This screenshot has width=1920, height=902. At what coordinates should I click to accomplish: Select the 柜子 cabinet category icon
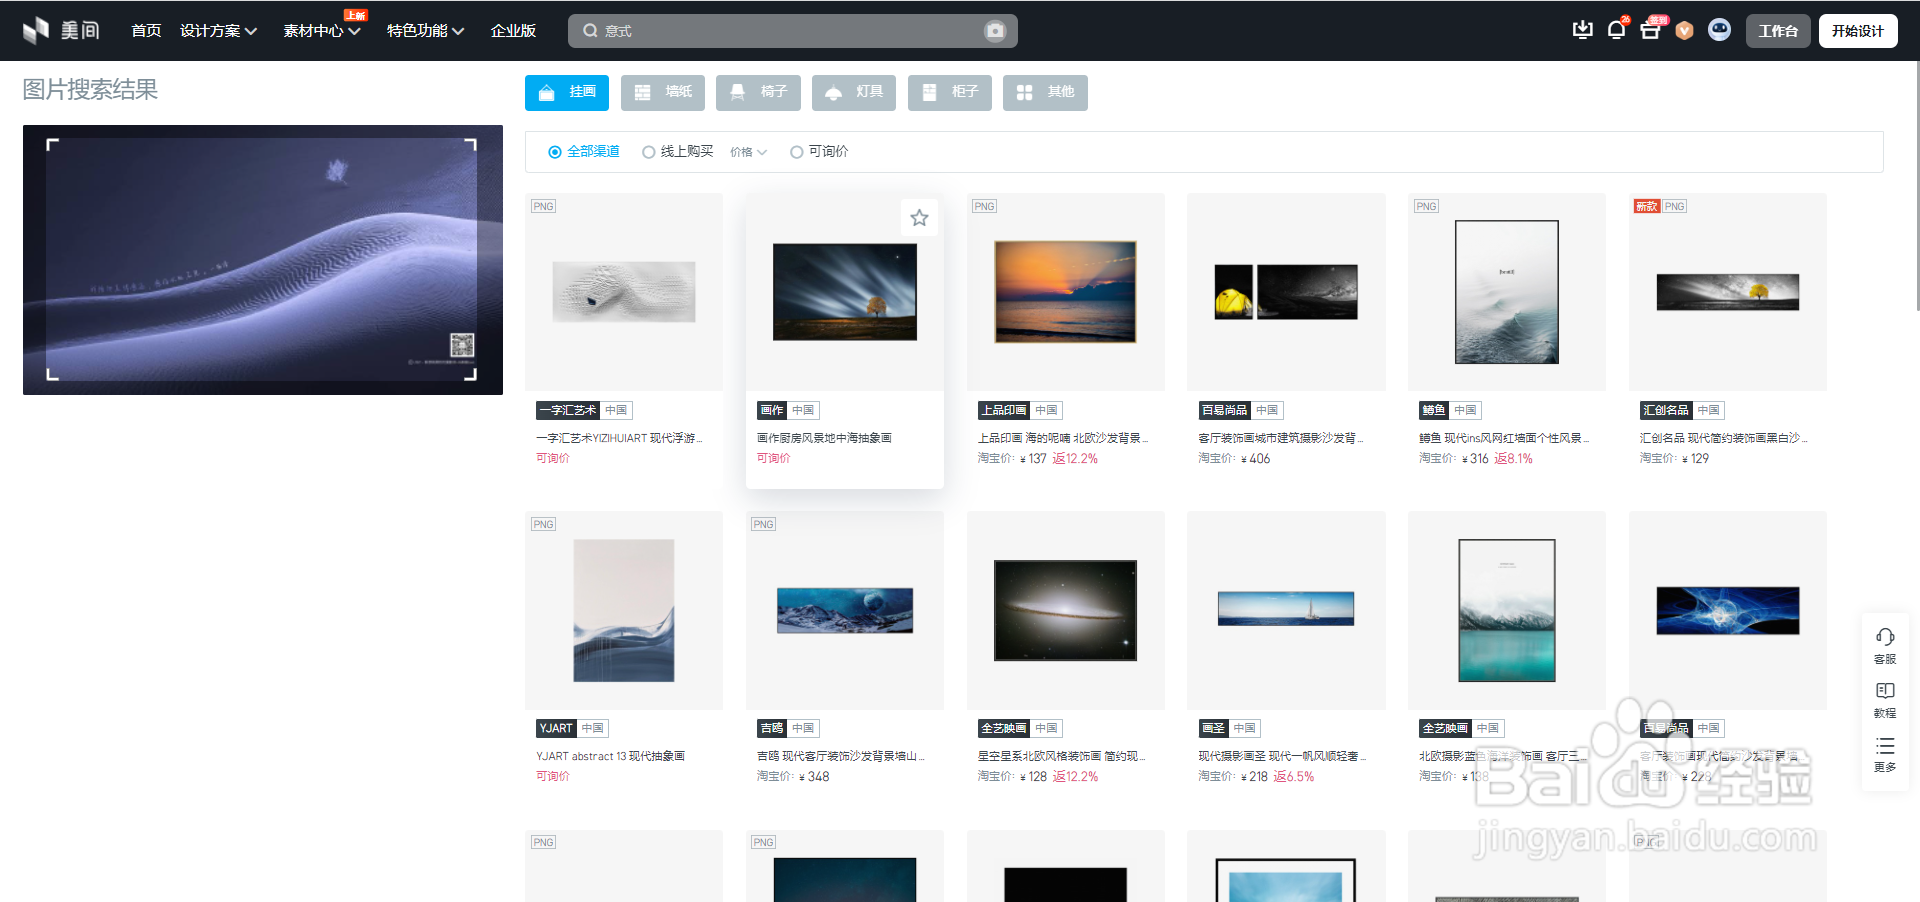(929, 92)
